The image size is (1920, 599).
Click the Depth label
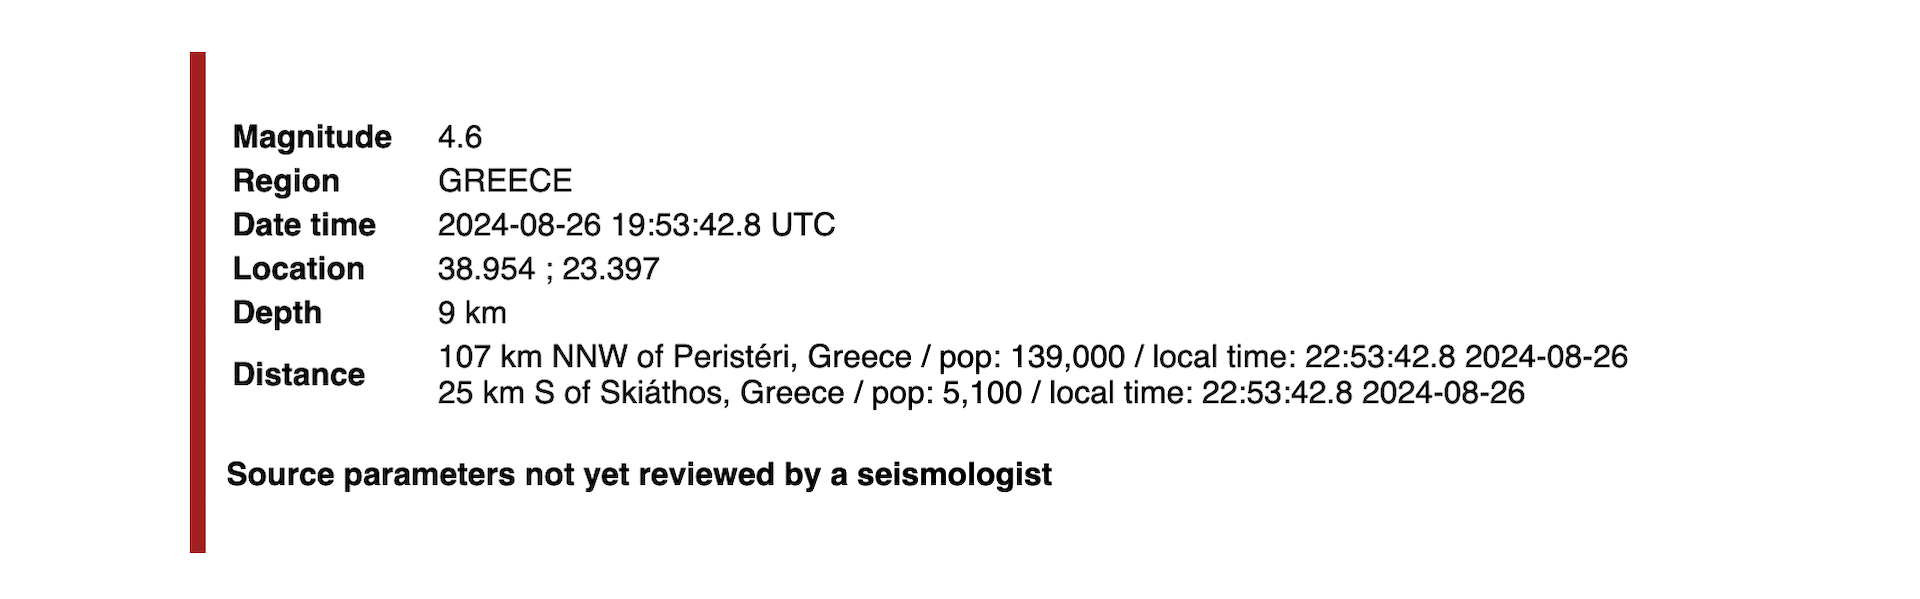277,313
